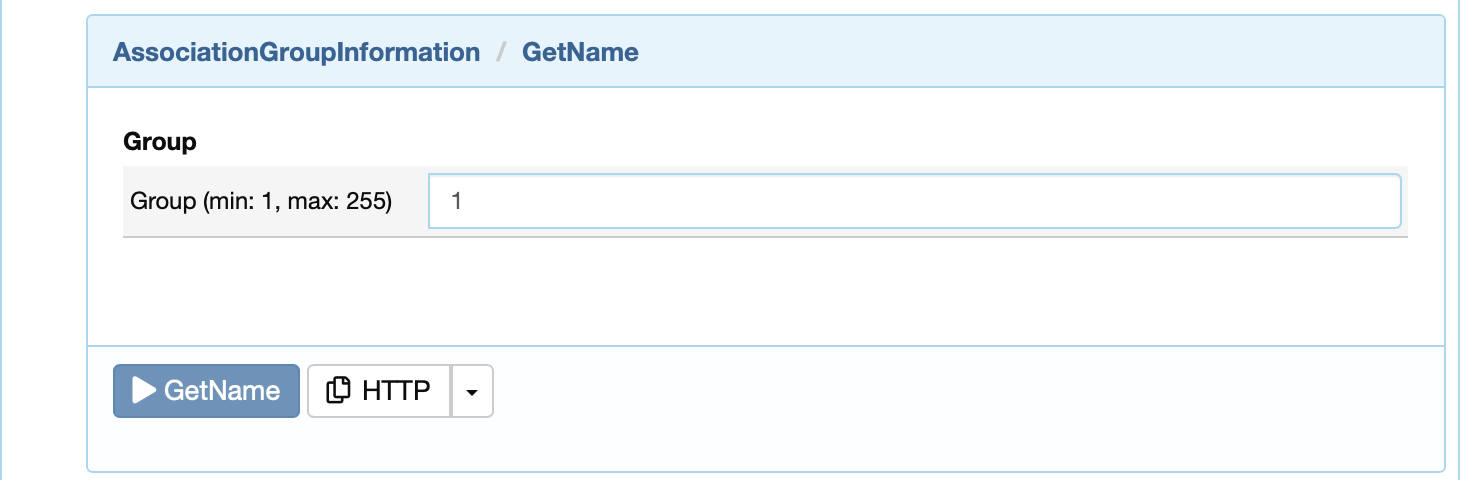This screenshot has height=480, width=1460.
Task: Click the footer area right of HTTP dropdown
Action: click(x=968, y=391)
